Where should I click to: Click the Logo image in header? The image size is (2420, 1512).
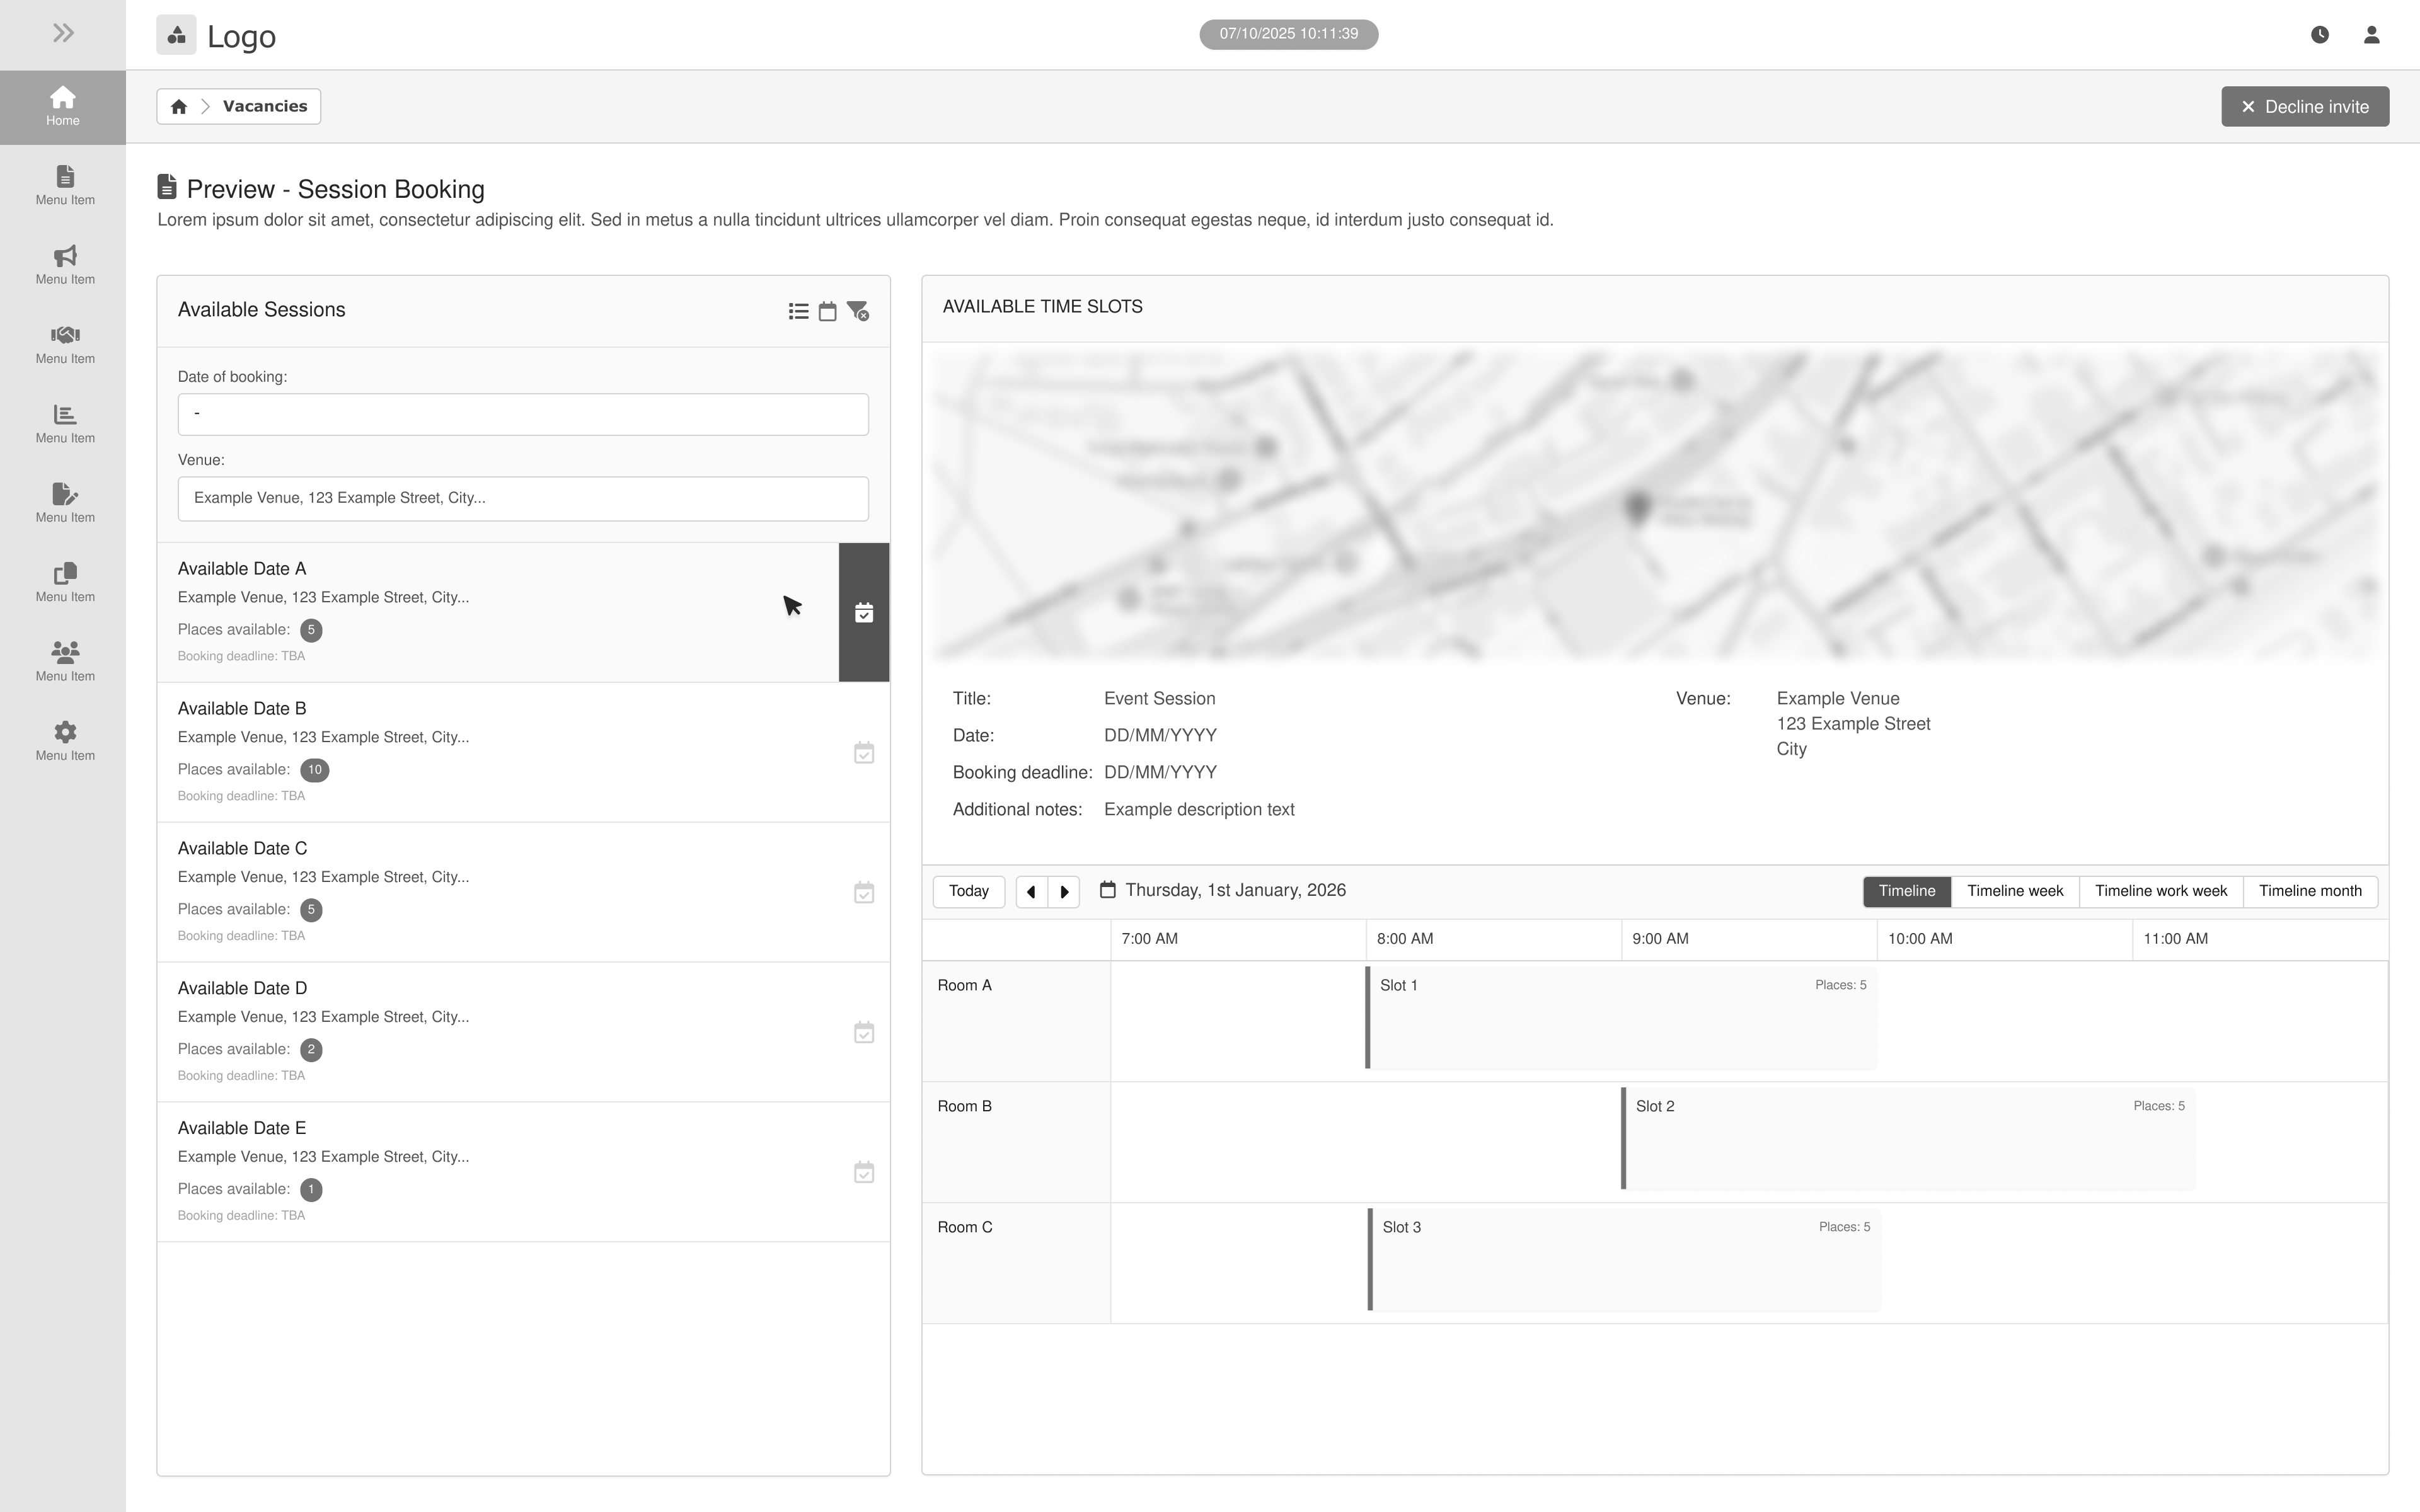coord(176,35)
